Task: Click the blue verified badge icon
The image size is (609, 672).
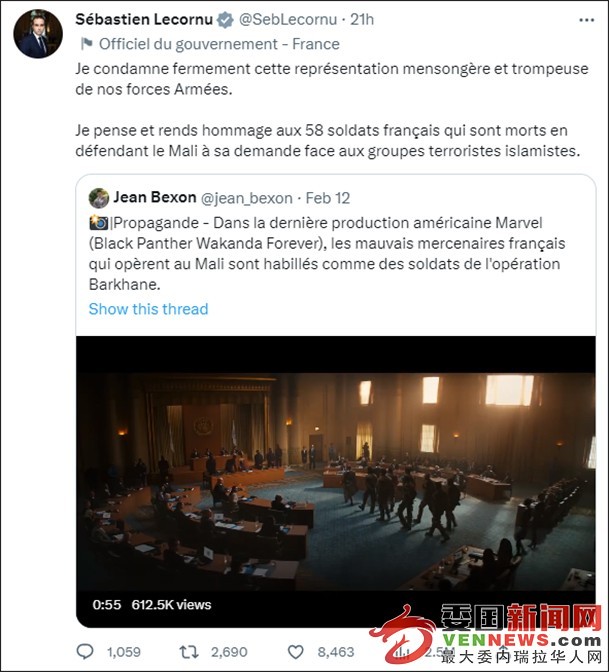Action: 225,20
